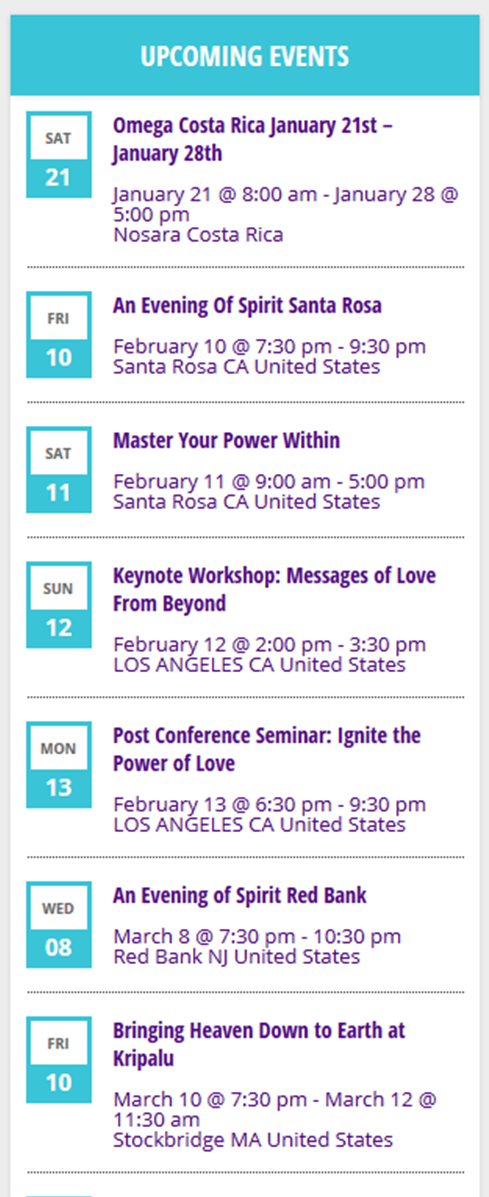Screen dimensions: 489x1197
Task: Click Red Bank NJ United States location
Action: [x=236, y=957]
